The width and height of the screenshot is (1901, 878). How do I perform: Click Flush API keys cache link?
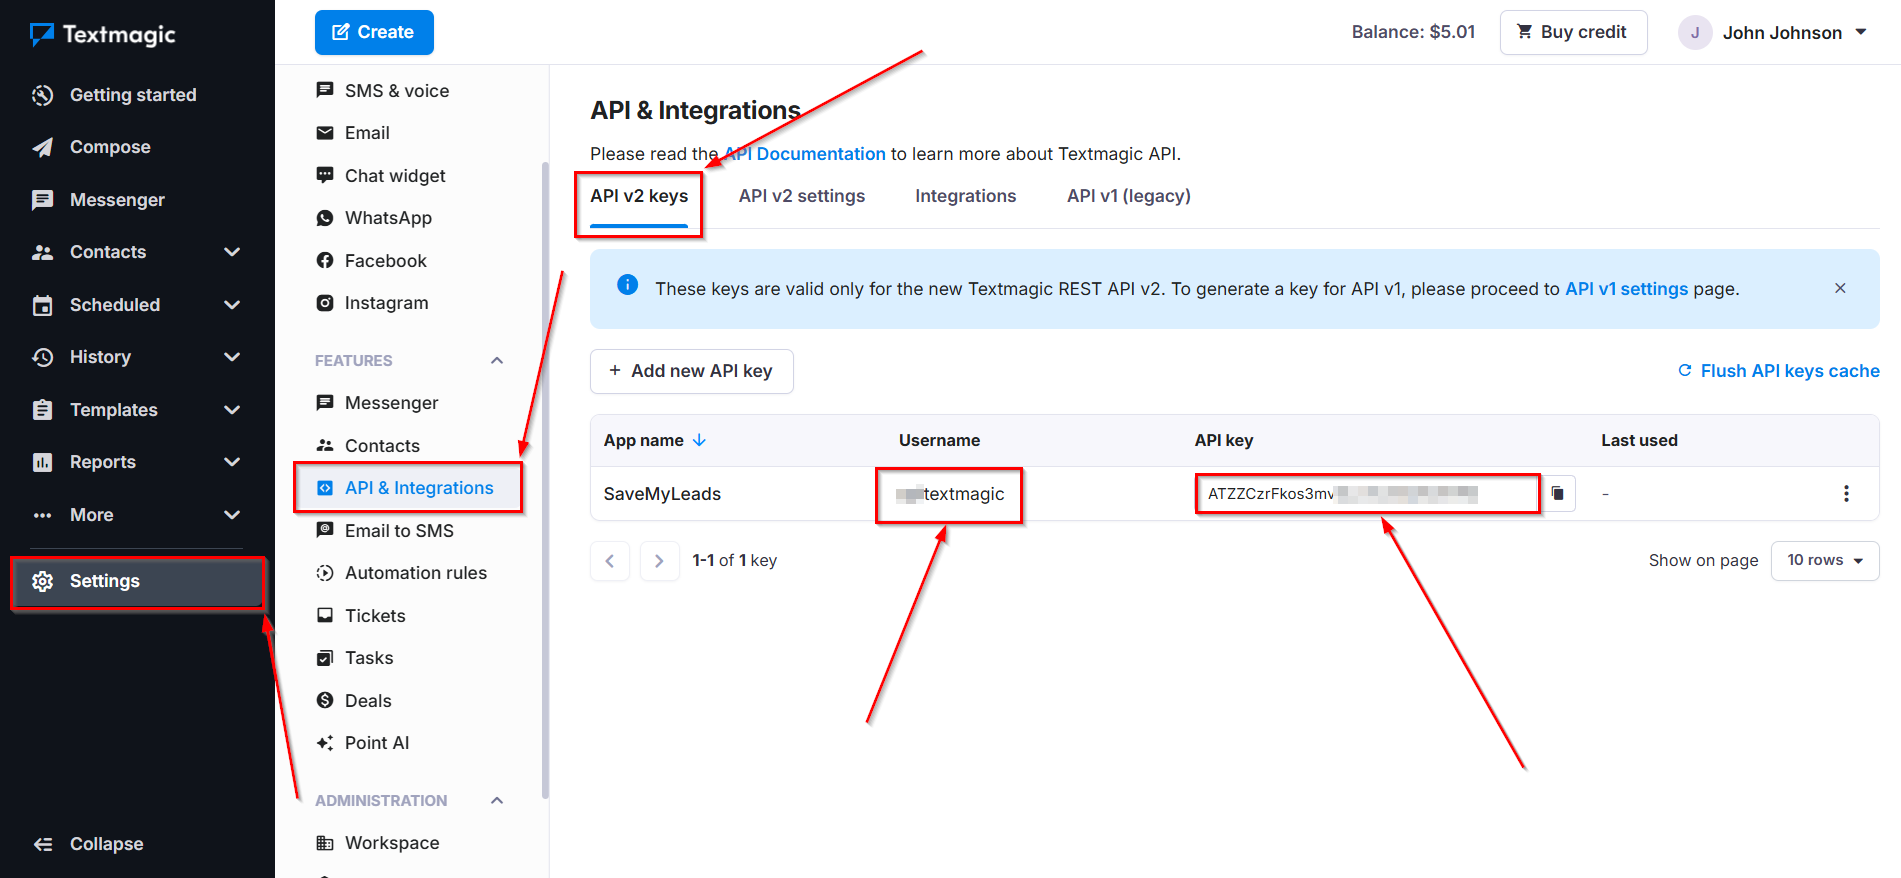(x=1778, y=371)
